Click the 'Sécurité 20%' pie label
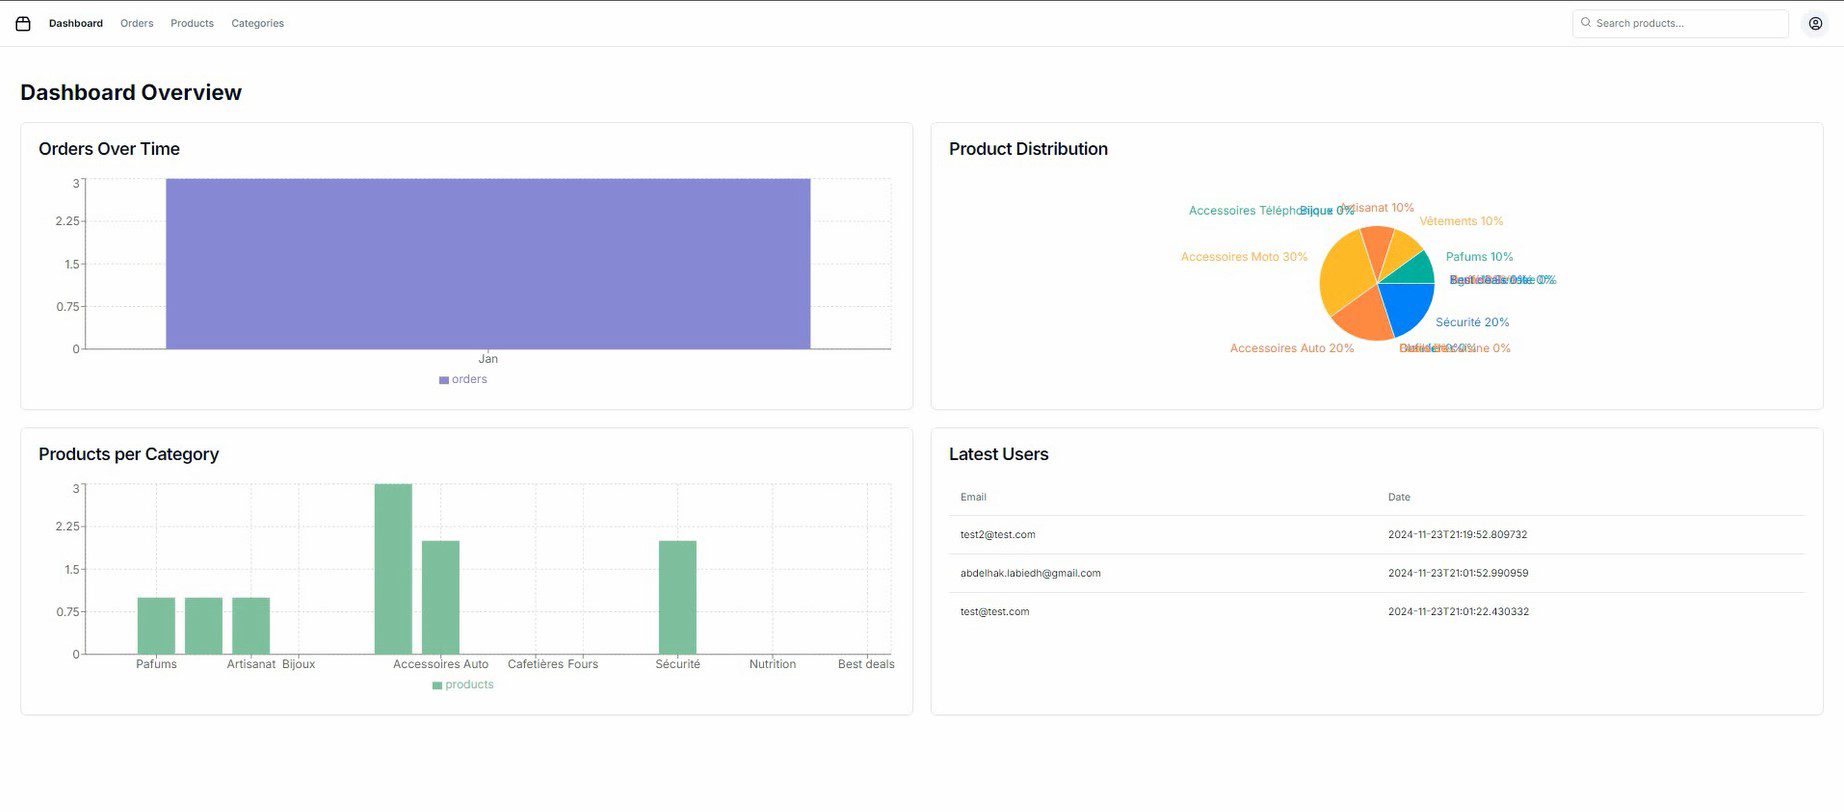This screenshot has height=812, width=1844. pos(1472,322)
